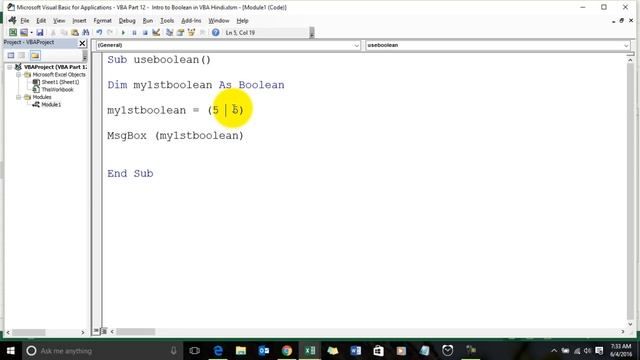Open Object Browser toolbar icon

click(191, 33)
